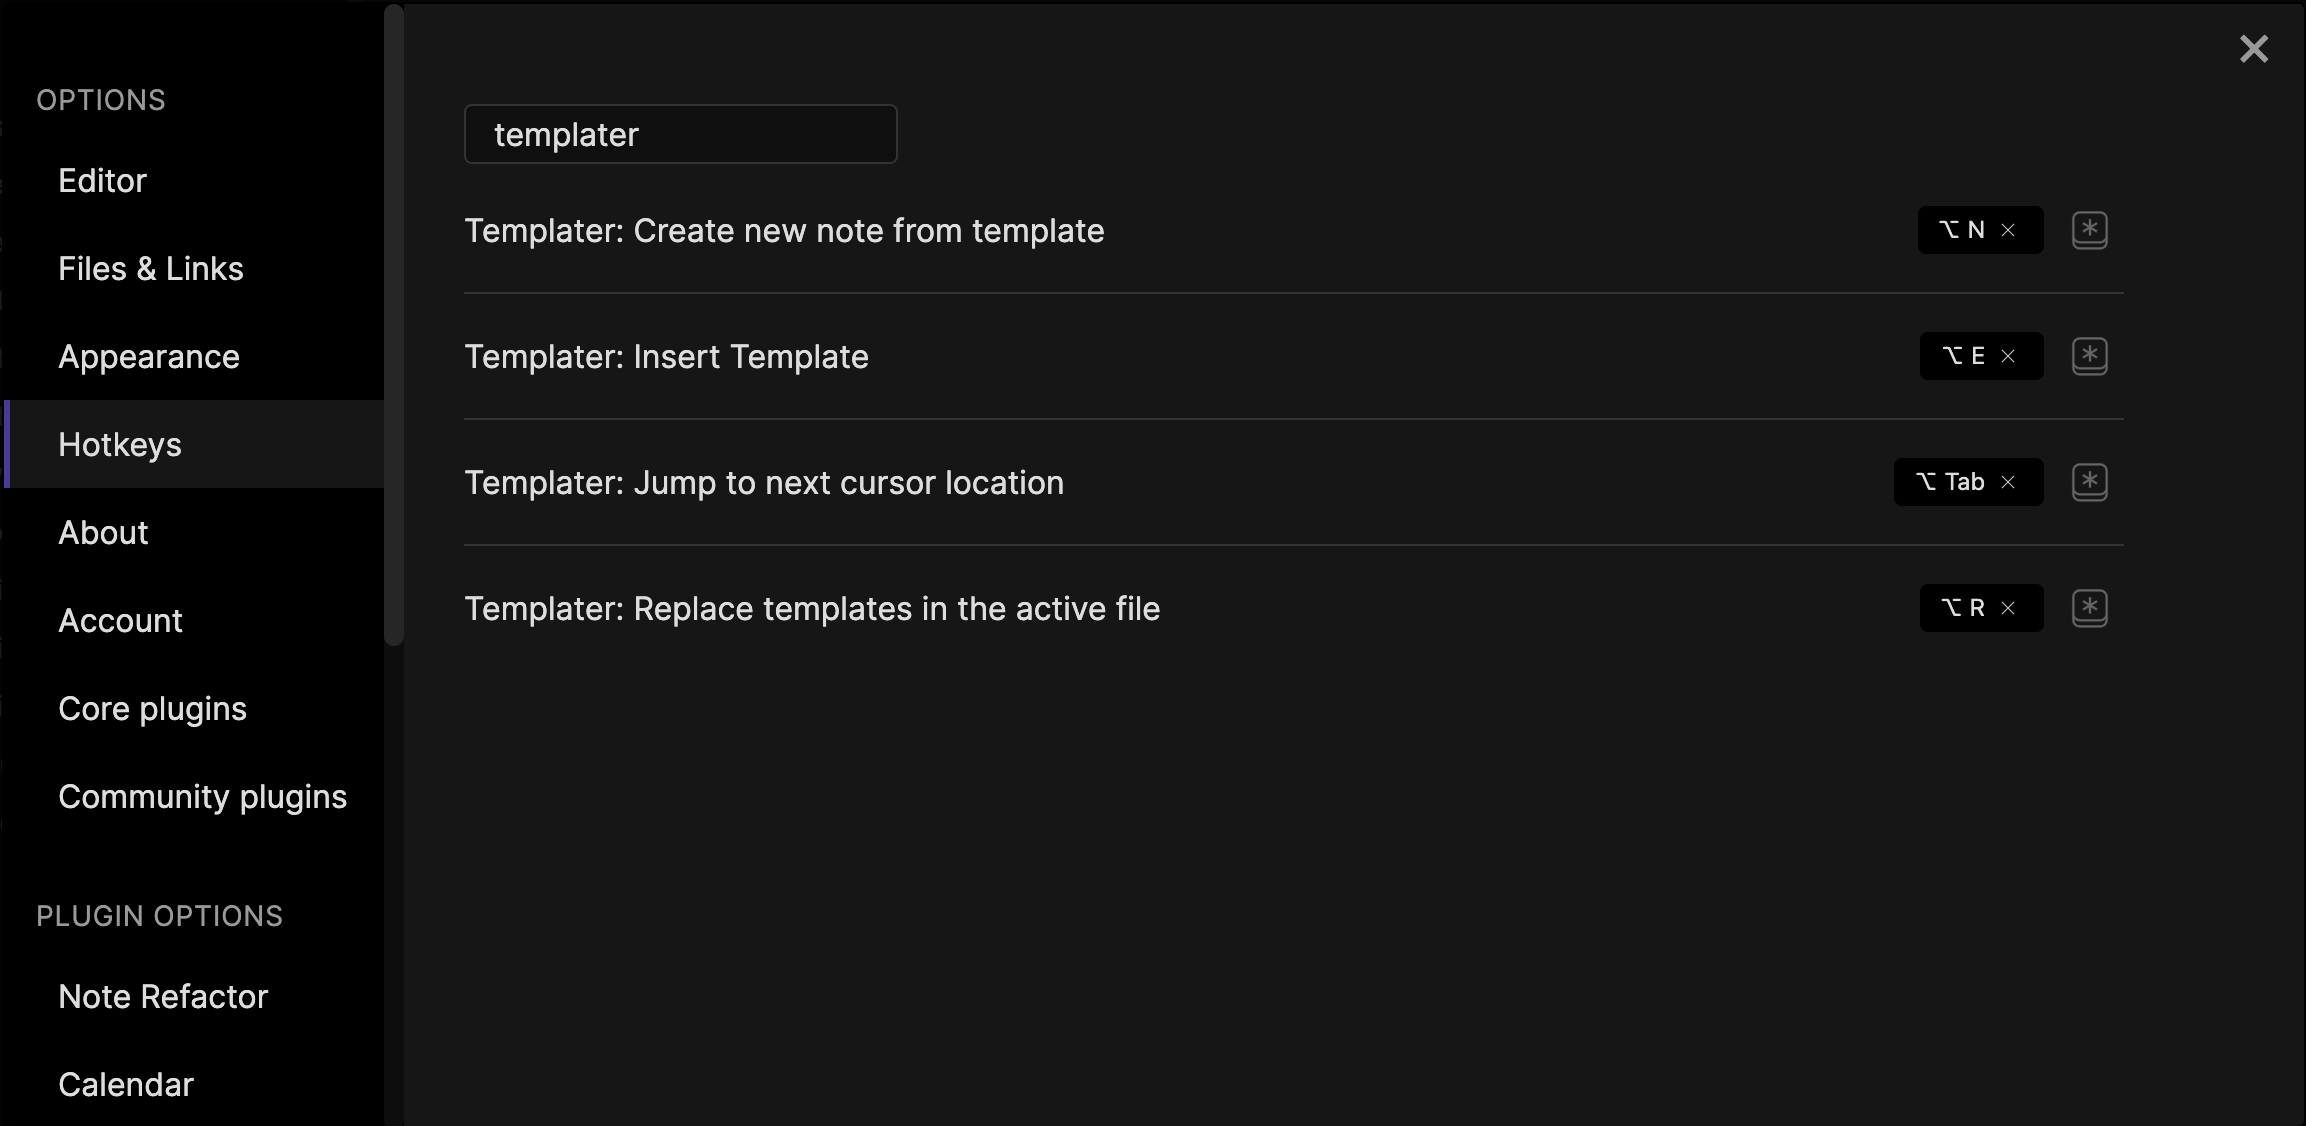Remove the ⌥N hotkey from Create new note
This screenshot has width=2306, height=1126.
(2010, 230)
